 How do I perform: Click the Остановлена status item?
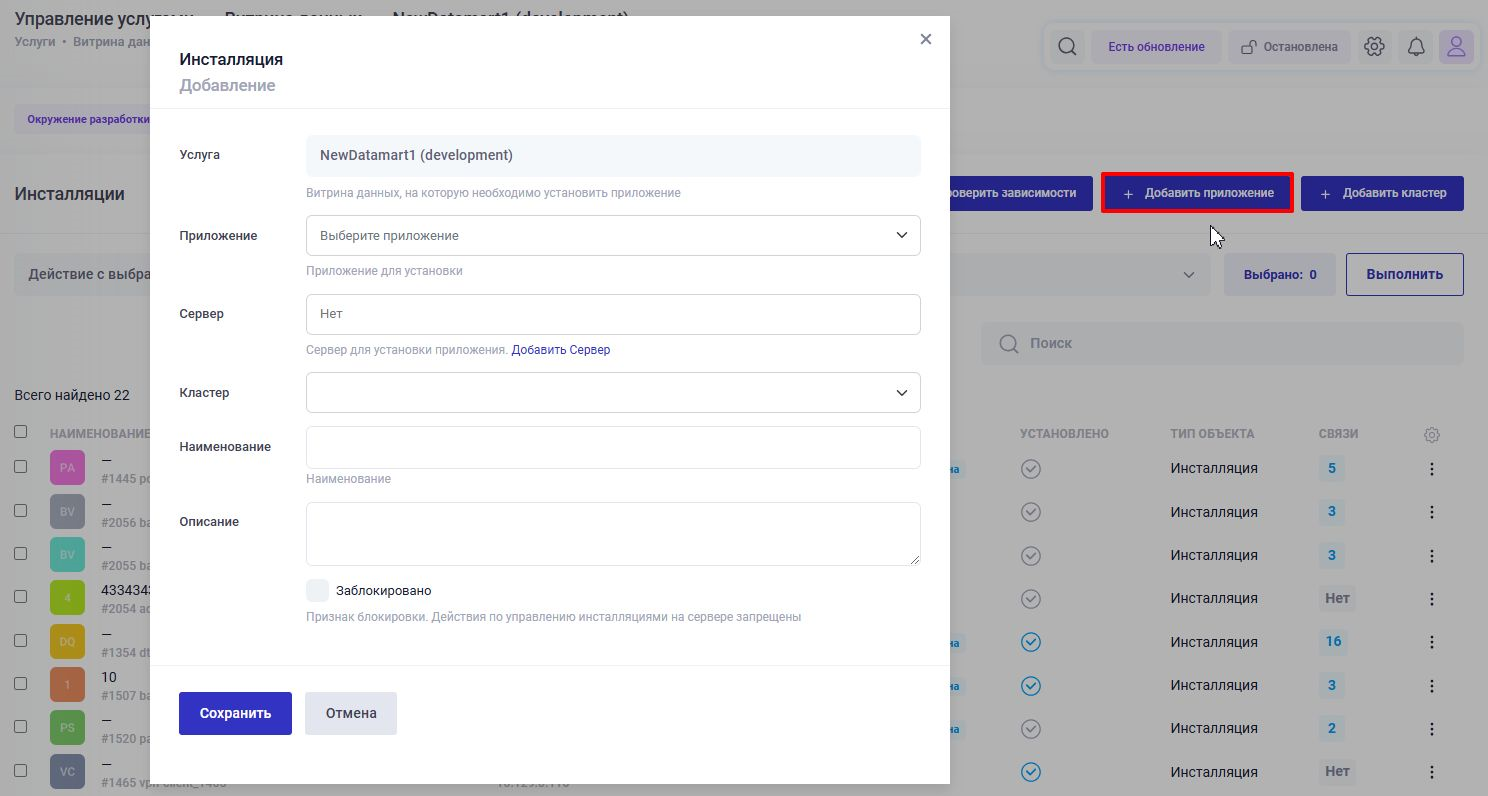[x=1289, y=47]
